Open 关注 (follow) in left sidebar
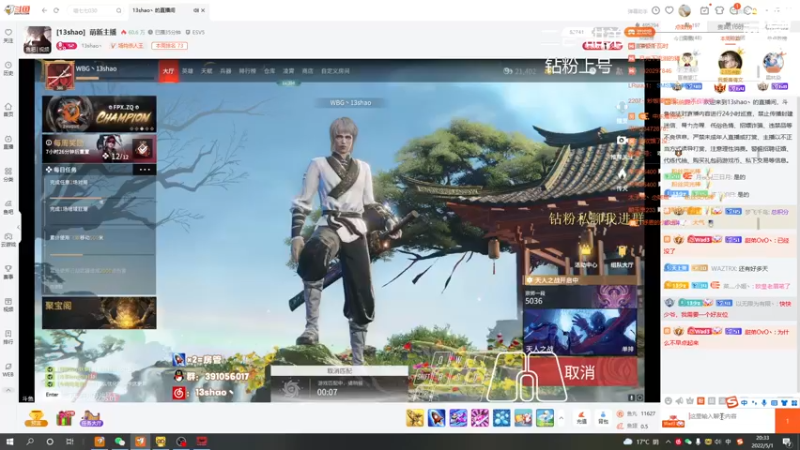The image size is (800, 450). 8,35
